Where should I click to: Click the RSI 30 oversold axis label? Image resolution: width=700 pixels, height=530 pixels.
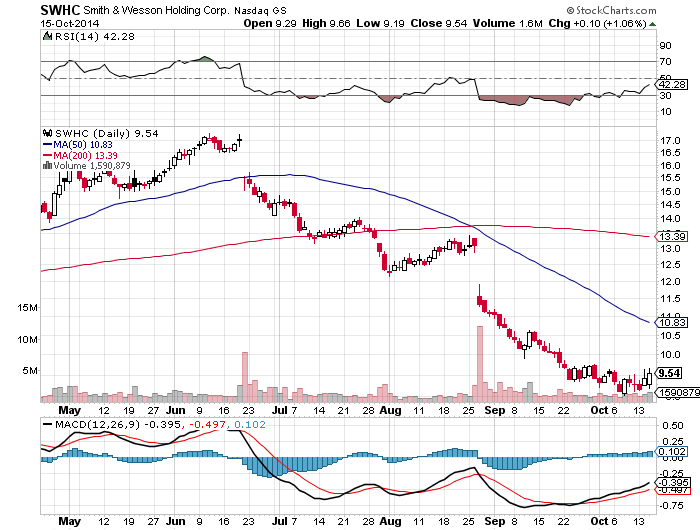[666, 96]
